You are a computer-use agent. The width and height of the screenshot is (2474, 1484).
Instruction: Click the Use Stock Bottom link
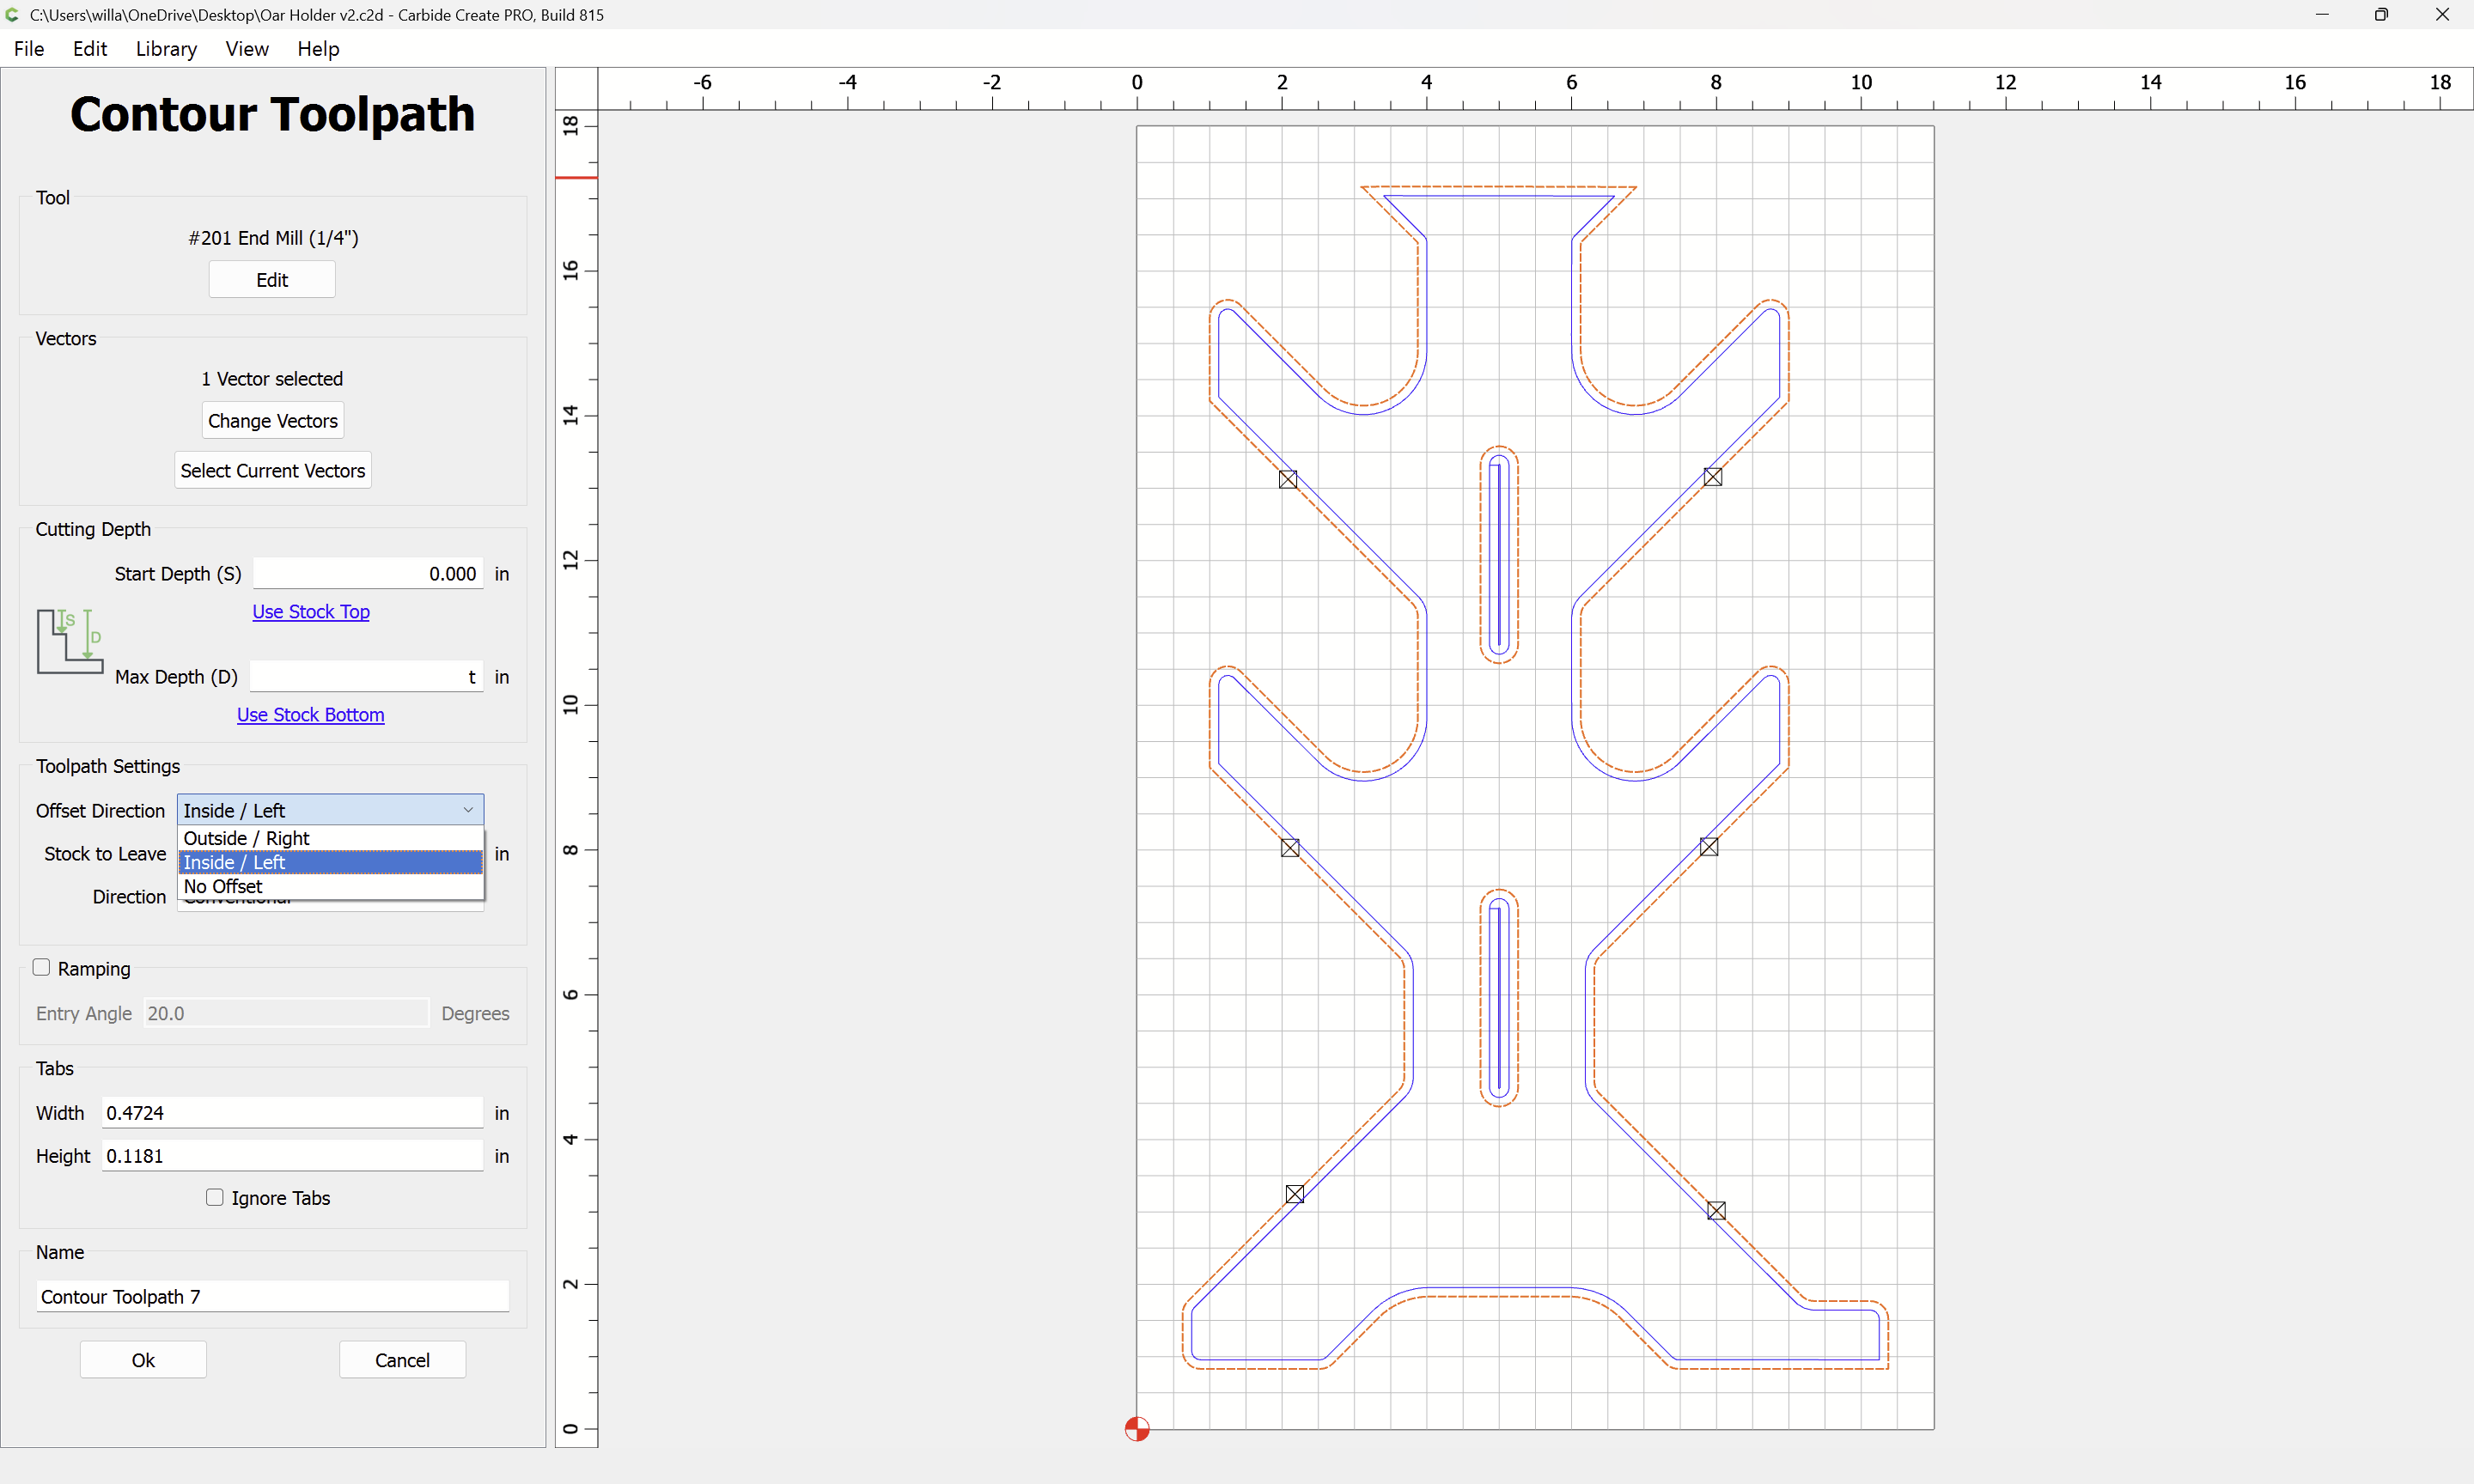pos(310,714)
